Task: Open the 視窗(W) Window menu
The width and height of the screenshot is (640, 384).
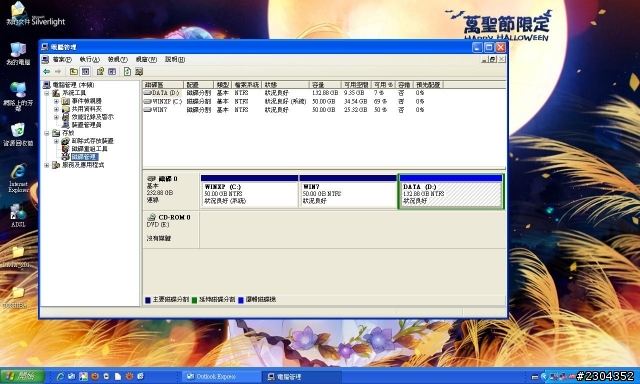Action: pyautogui.click(x=146, y=60)
